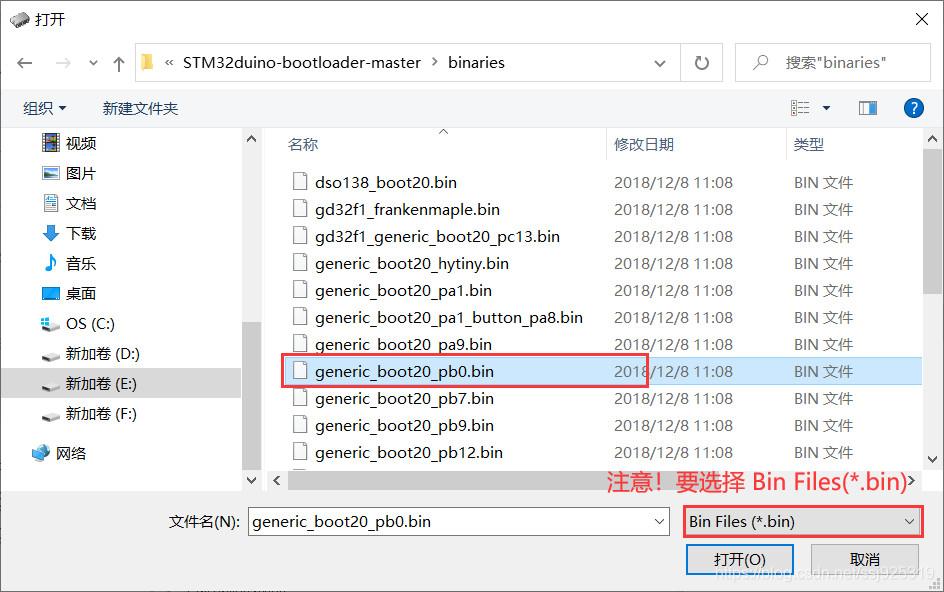Select 桌面 in the navigation pane

(x=81, y=294)
